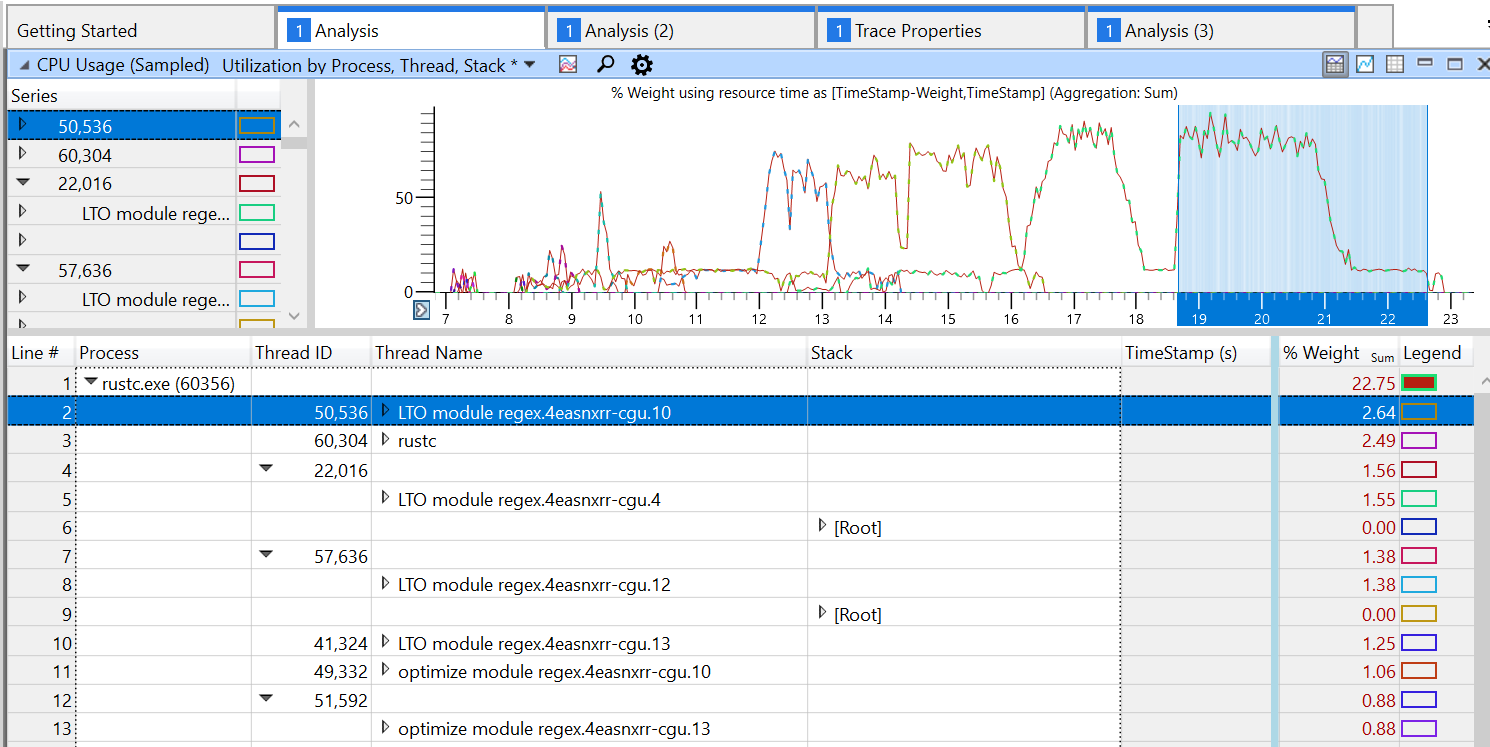Viewport: 1490px width, 747px height.
Task: Expand series 50,536 in Series list
Action: pyautogui.click(x=23, y=126)
